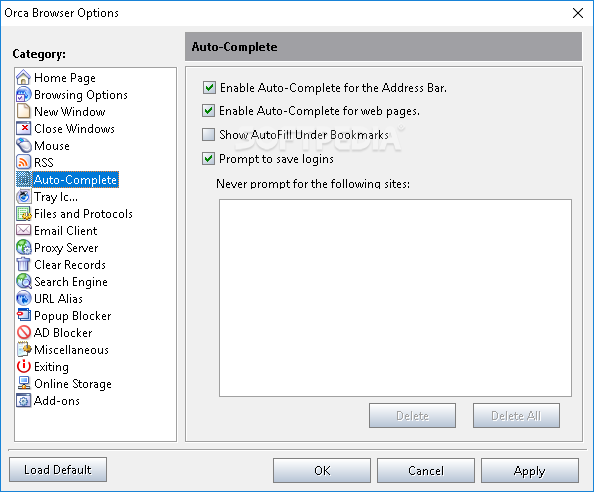The height and width of the screenshot is (492, 594).
Task: Click the URL Alias globe icon
Action: (23, 298)
